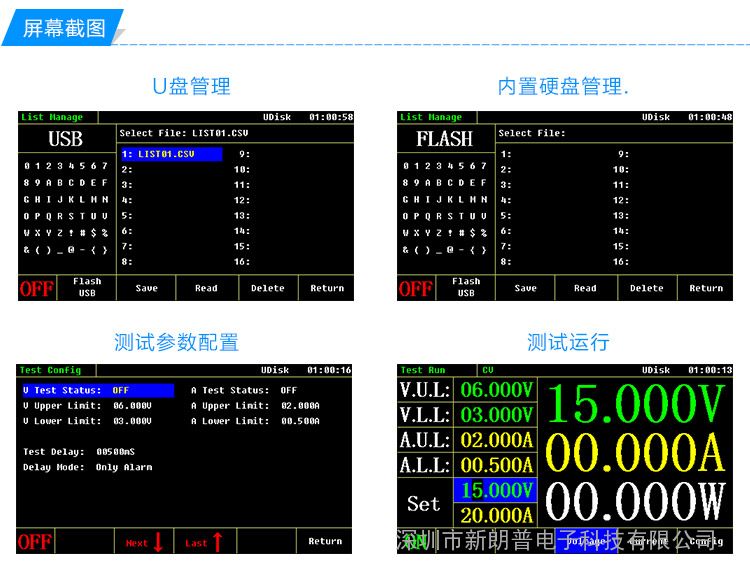Toggle red OFF indicator in USB screen
The height and width of the screenshot is (586, 750).
point(36,288)
